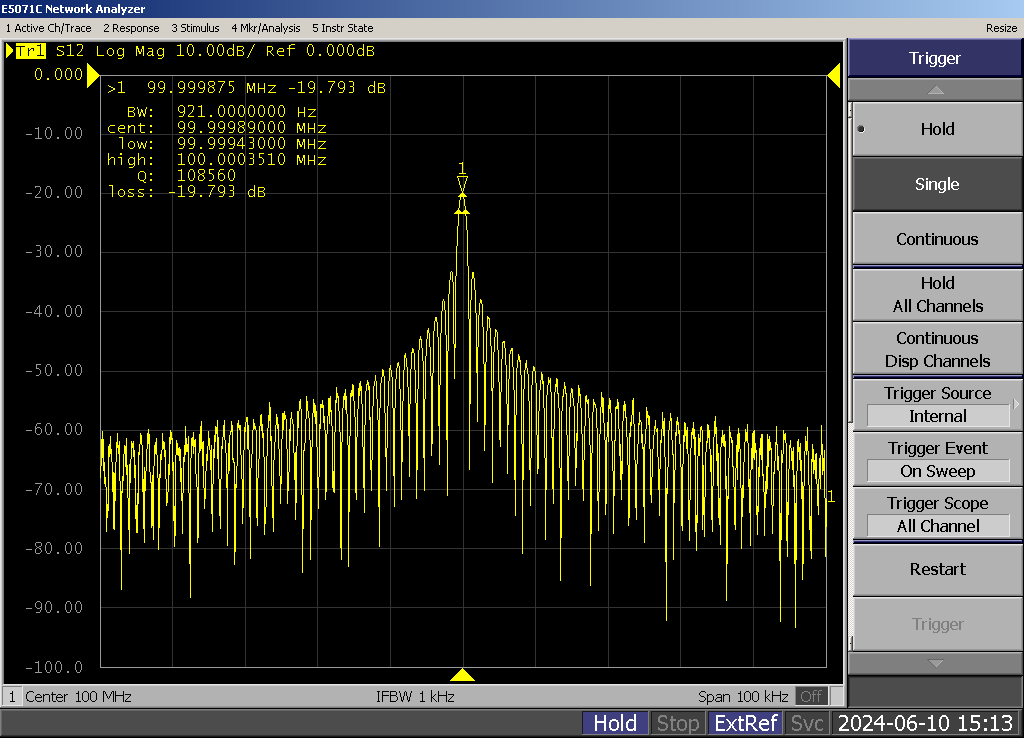Image resolution: width=1024 pixels, height=738 pixels.
Task: Select the Hold trigger mode softkey
Action: coord(936,129)
